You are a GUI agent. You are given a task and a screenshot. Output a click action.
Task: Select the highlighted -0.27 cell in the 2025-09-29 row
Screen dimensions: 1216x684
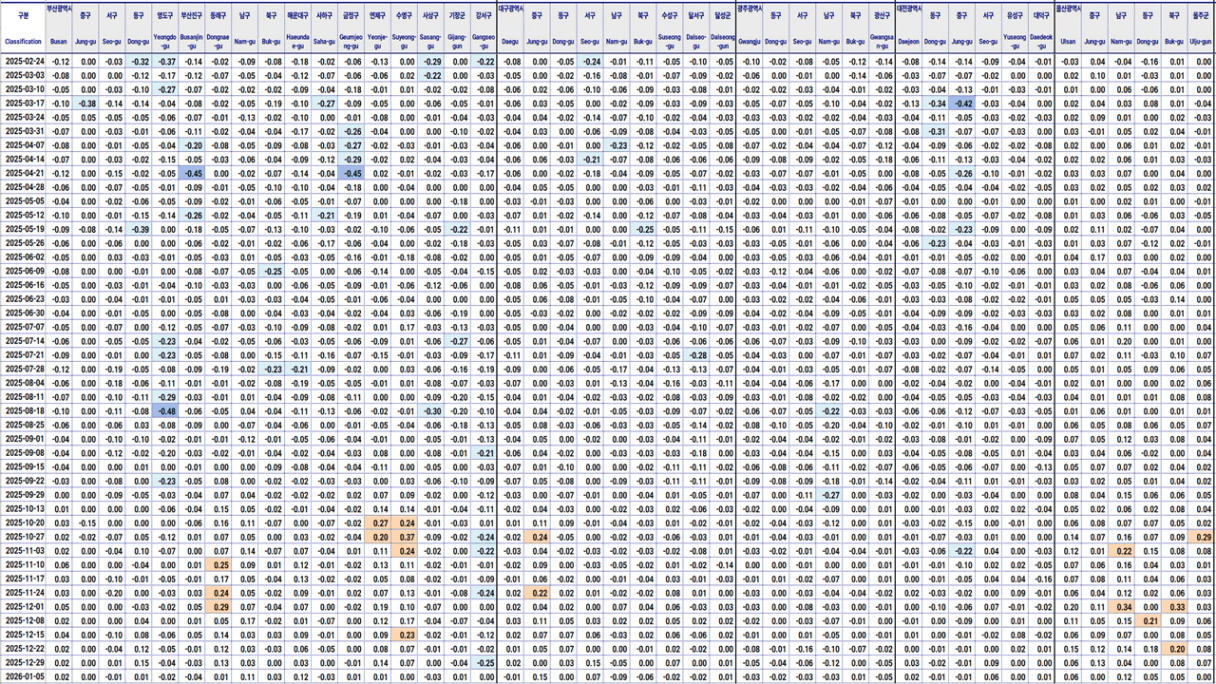point(829,494)
